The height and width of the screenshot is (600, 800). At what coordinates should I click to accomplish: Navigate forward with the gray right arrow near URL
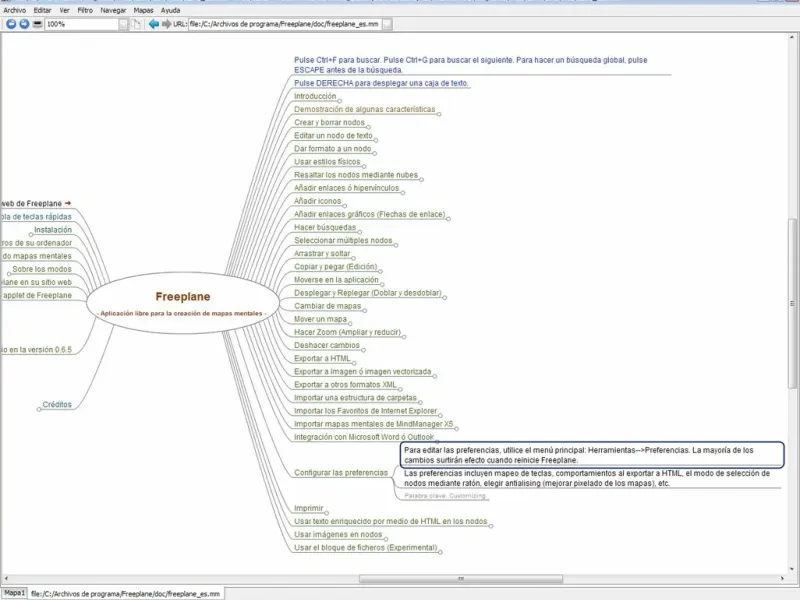(x=166, y=24)
